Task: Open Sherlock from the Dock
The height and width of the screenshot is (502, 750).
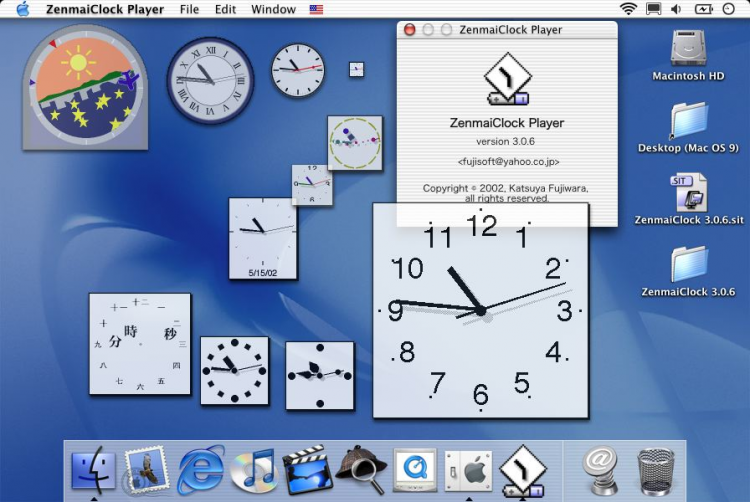Action: [x=362, y=470]
